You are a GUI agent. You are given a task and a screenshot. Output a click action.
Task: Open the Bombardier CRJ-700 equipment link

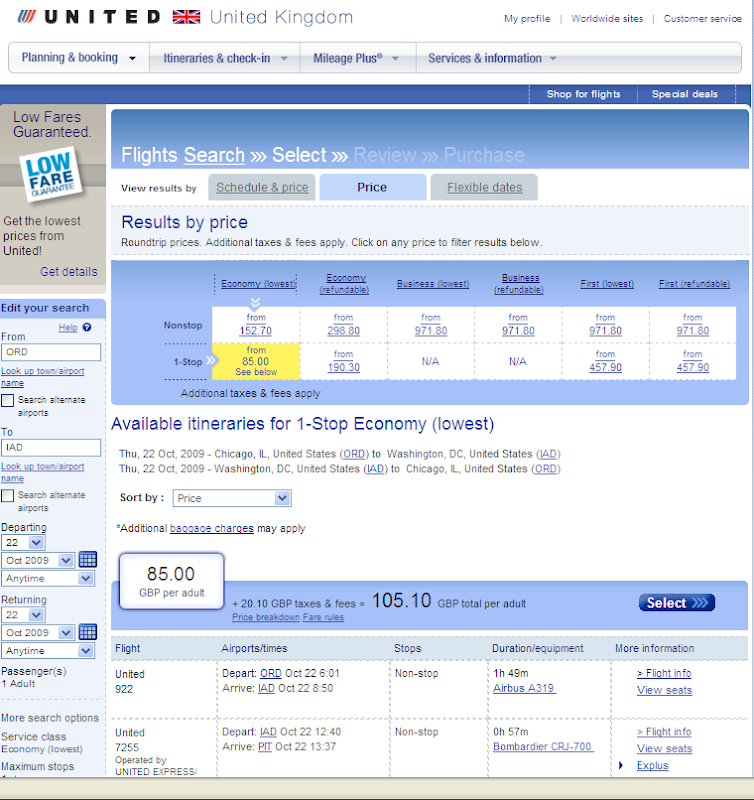click(x=543, y=746)
